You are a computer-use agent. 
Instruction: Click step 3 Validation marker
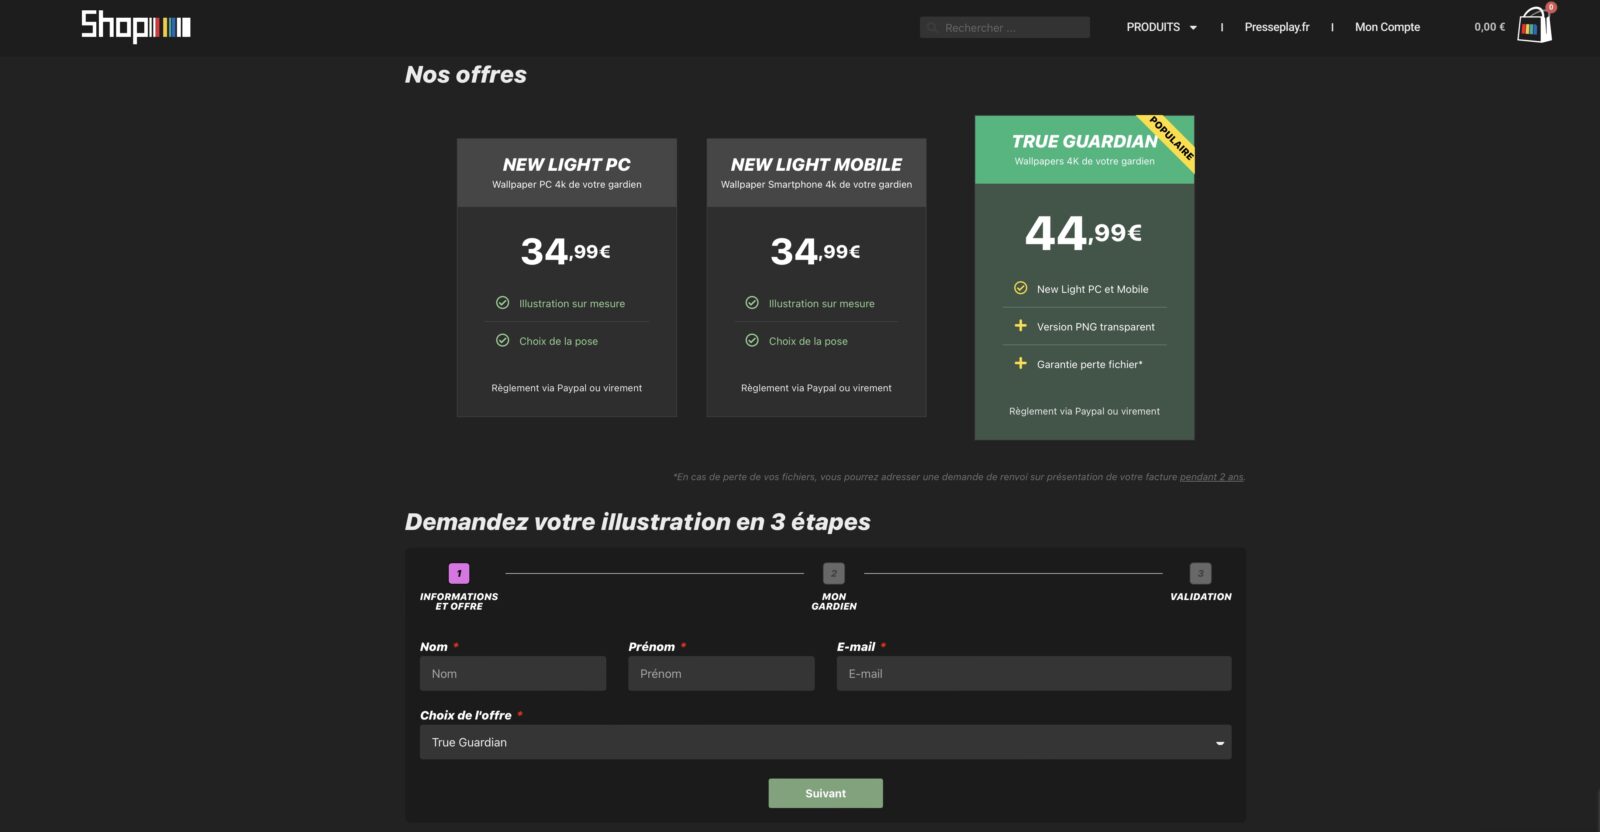click(x=1200, y=573)
